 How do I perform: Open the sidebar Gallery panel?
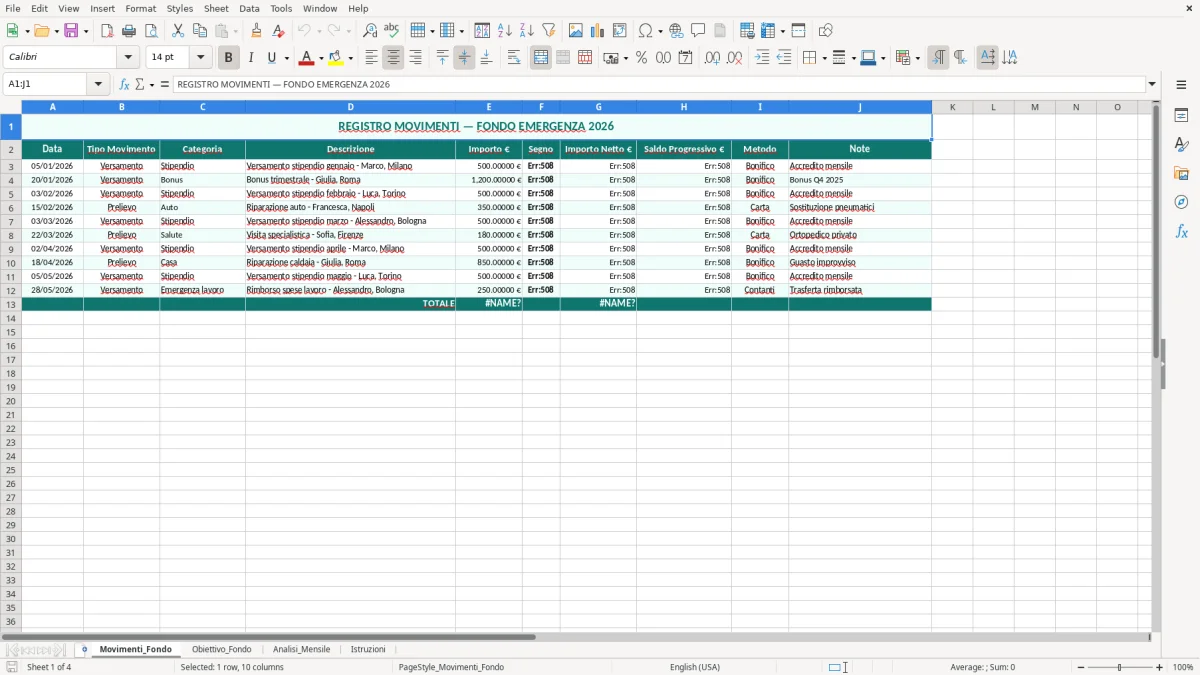point(1181,173)
